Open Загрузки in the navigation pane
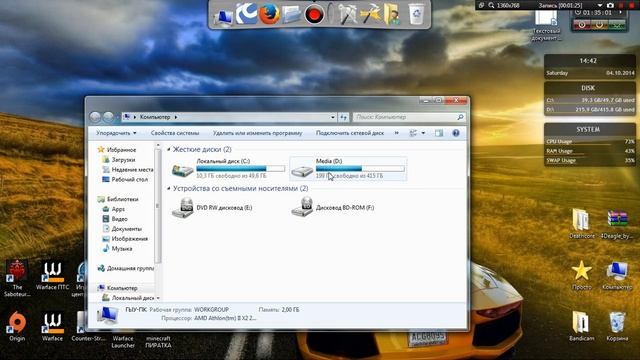Screen dimensions: 640x360 [118, 160]
